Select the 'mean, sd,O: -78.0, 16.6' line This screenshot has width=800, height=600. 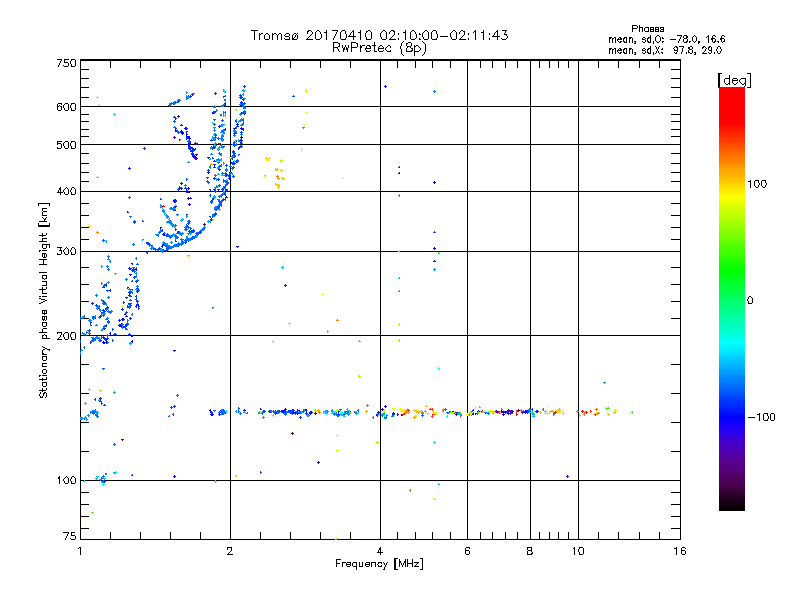[x=666, y=39]
